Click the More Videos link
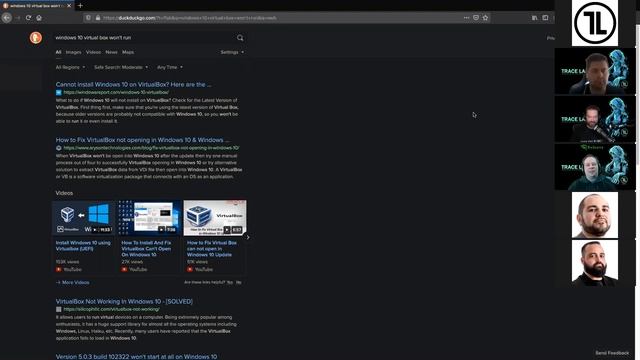Screen dimensions: 640x360 pos(73,282)
